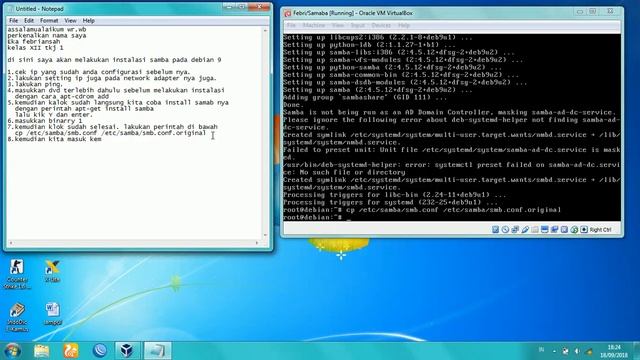Click the VirtualBox display settings indicator
The width and height of the screenshot is (640, 360).
point(544,230)
